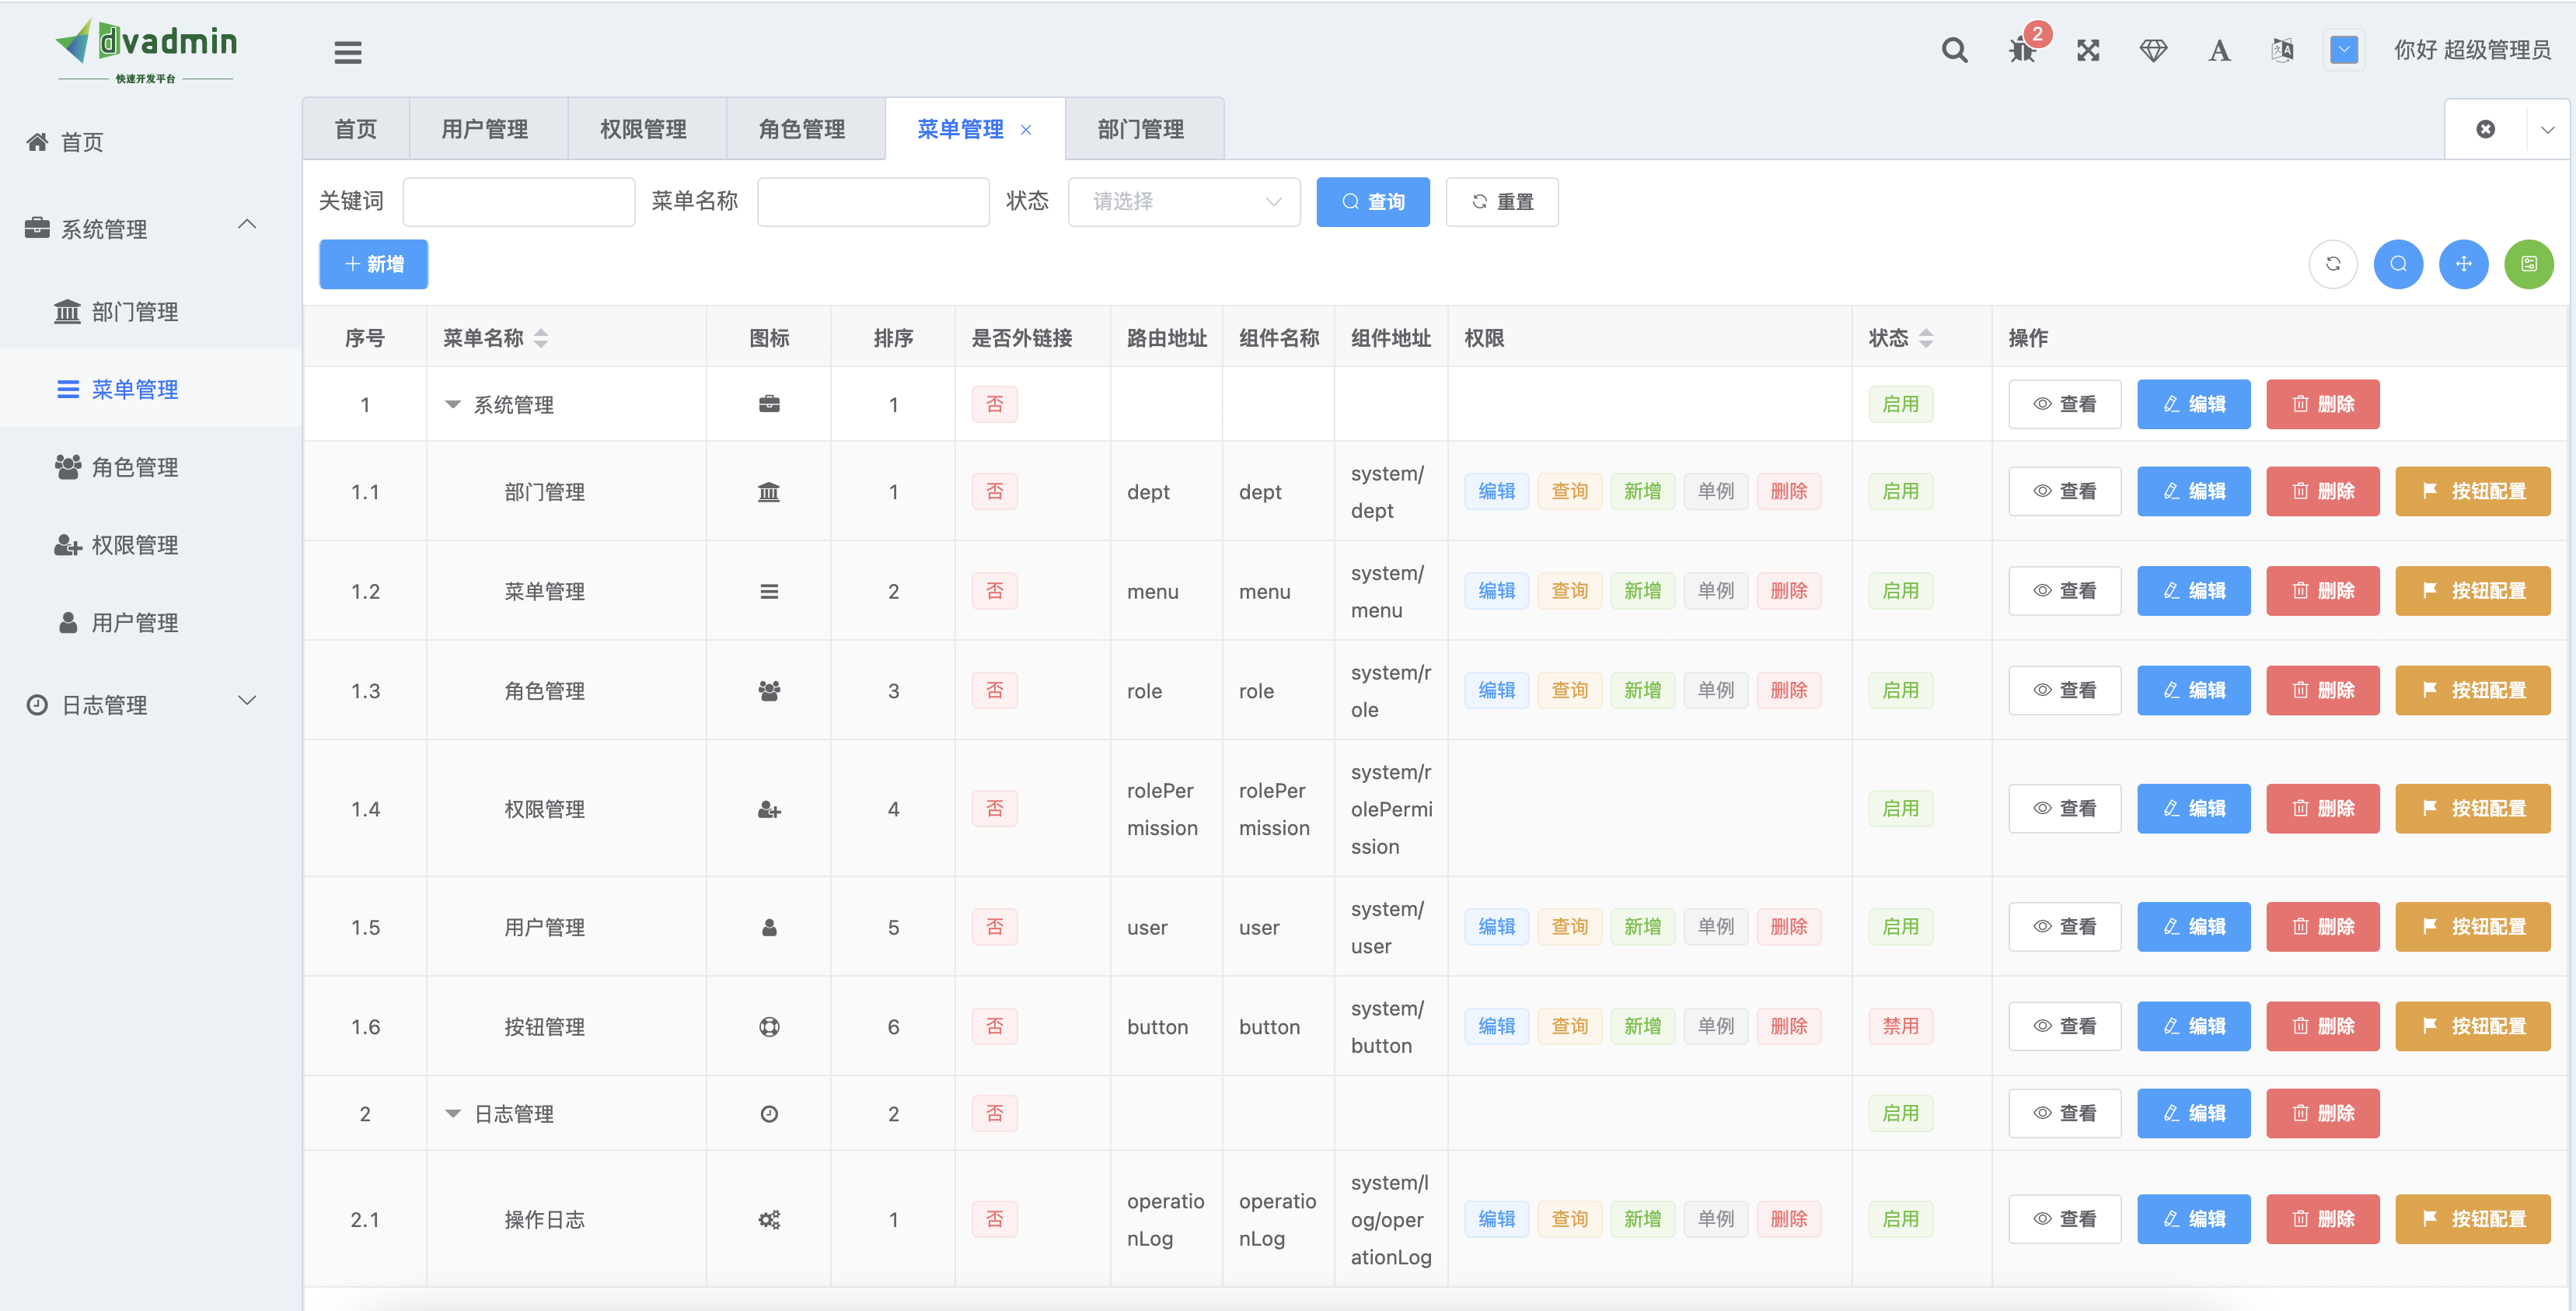Open the font size 'A' icon
Image resolution: width=2576 pixels, height=1311 pixels.
tap(2219, 50)
